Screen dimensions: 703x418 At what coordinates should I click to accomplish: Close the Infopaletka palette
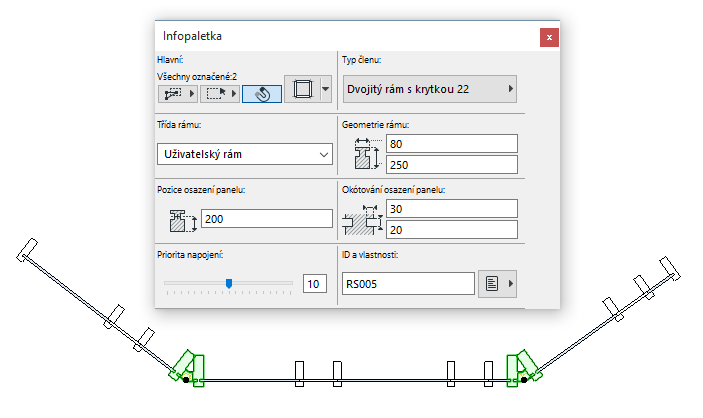point(549,37)
